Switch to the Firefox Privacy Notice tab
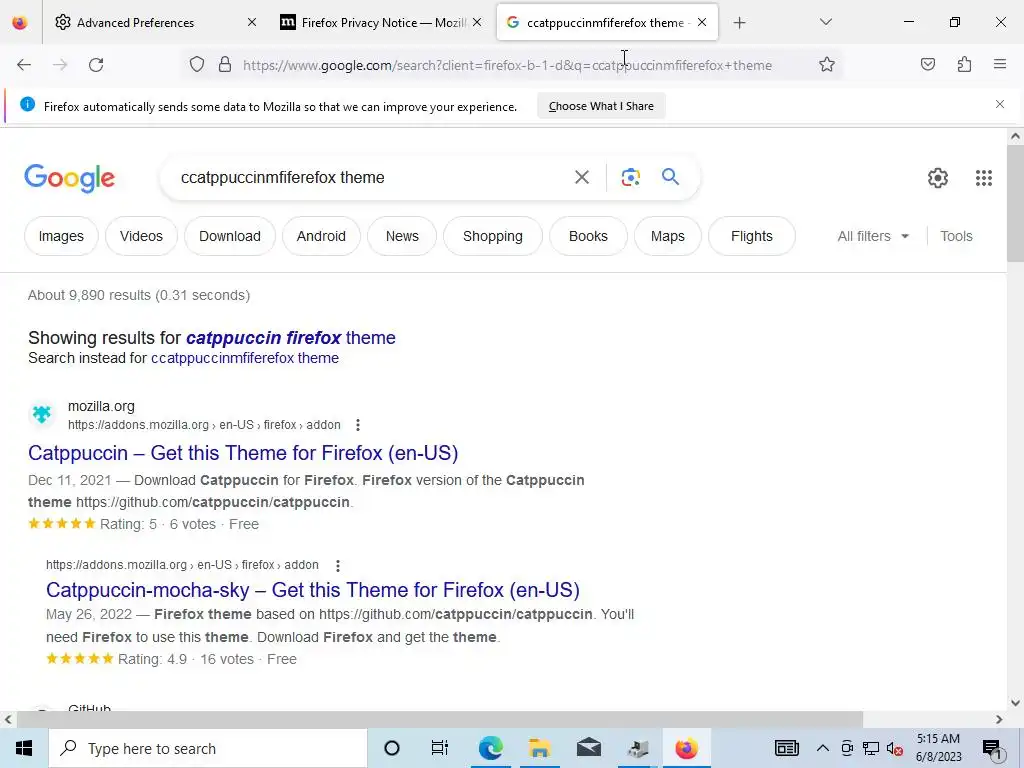Viewport: 1024px width, 768px height. pyautogui.click(x=383, y=23)
